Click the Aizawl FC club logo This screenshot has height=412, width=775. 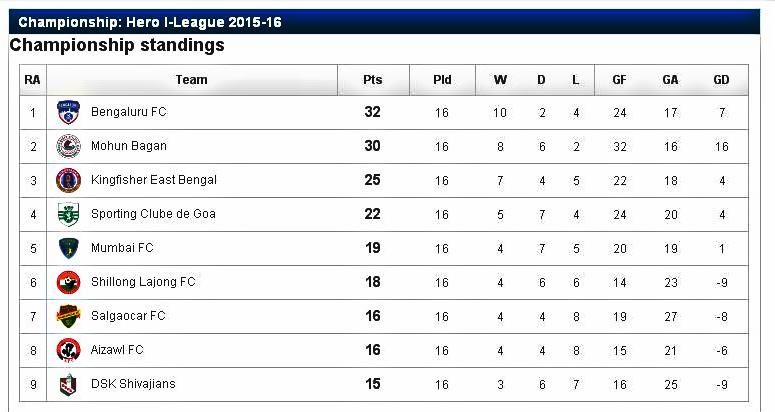[68, 350]
